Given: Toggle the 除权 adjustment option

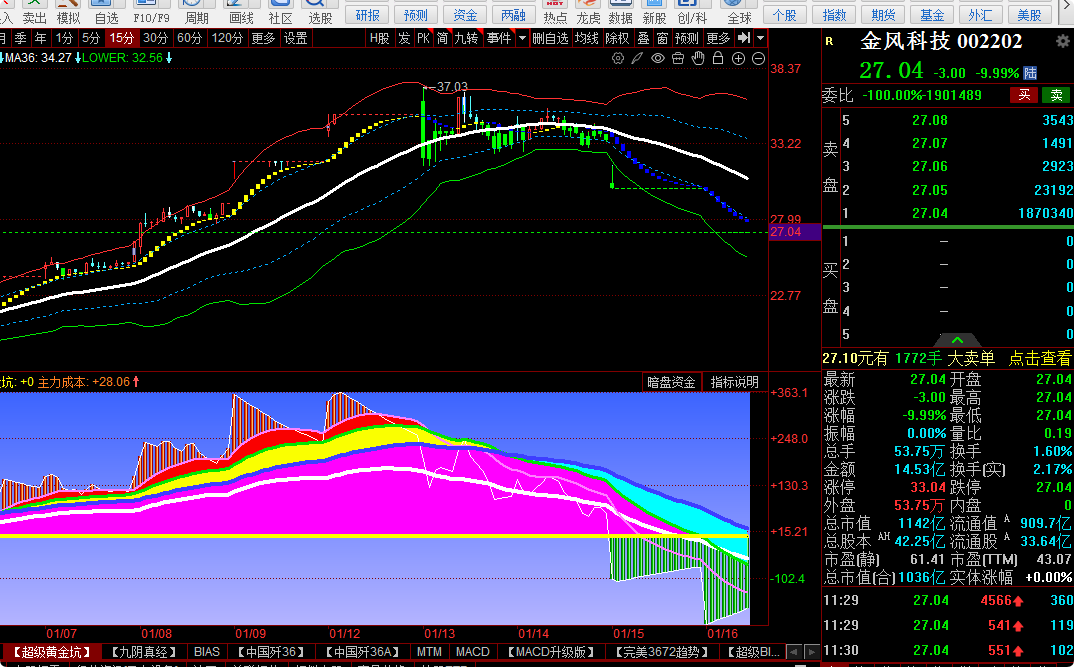Looking at the screenshot, I should [x=618, y=38].
